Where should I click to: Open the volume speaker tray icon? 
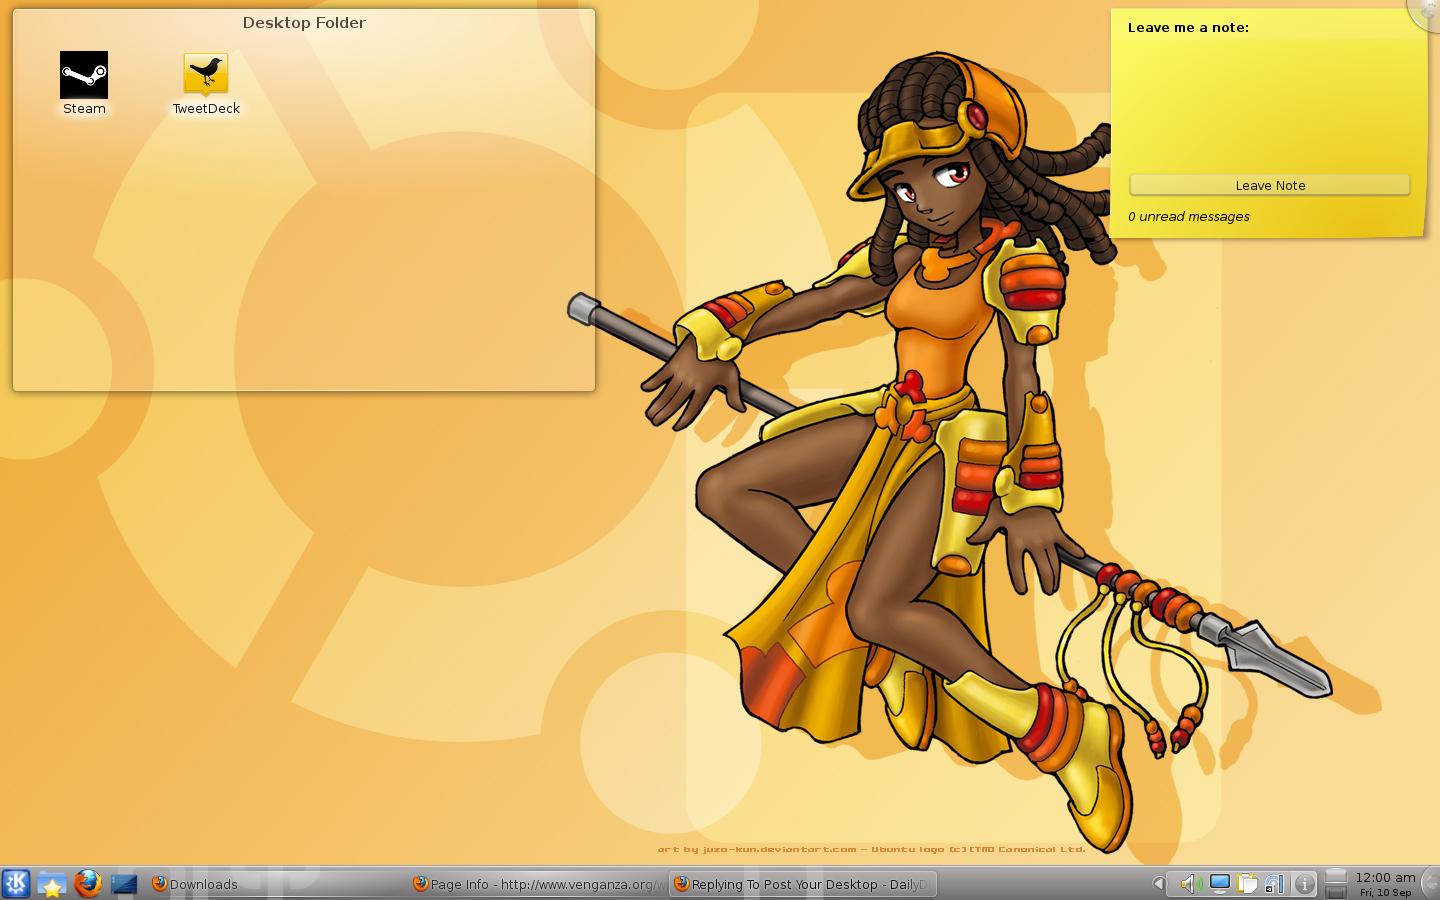pos(1189,884)
